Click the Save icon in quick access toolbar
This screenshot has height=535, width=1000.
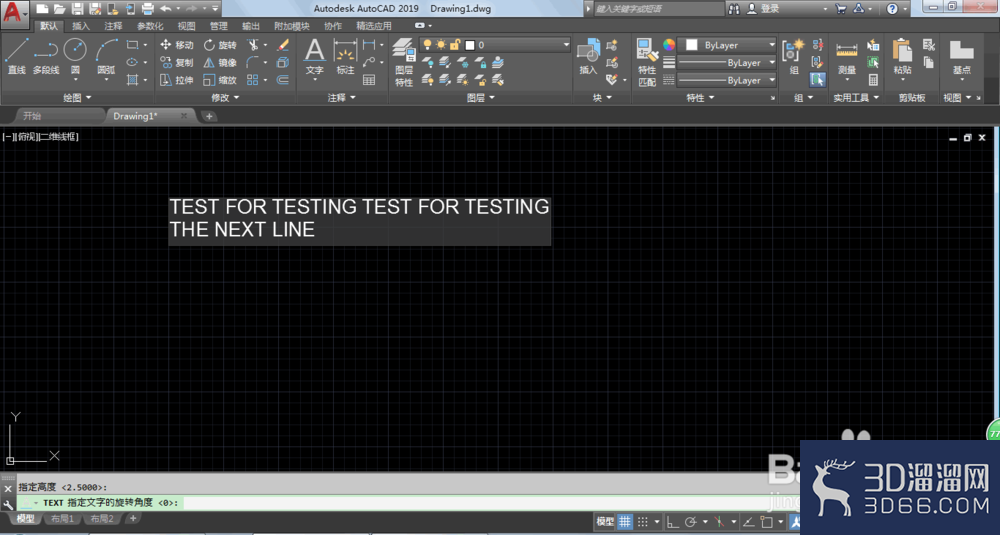(77, 8)
